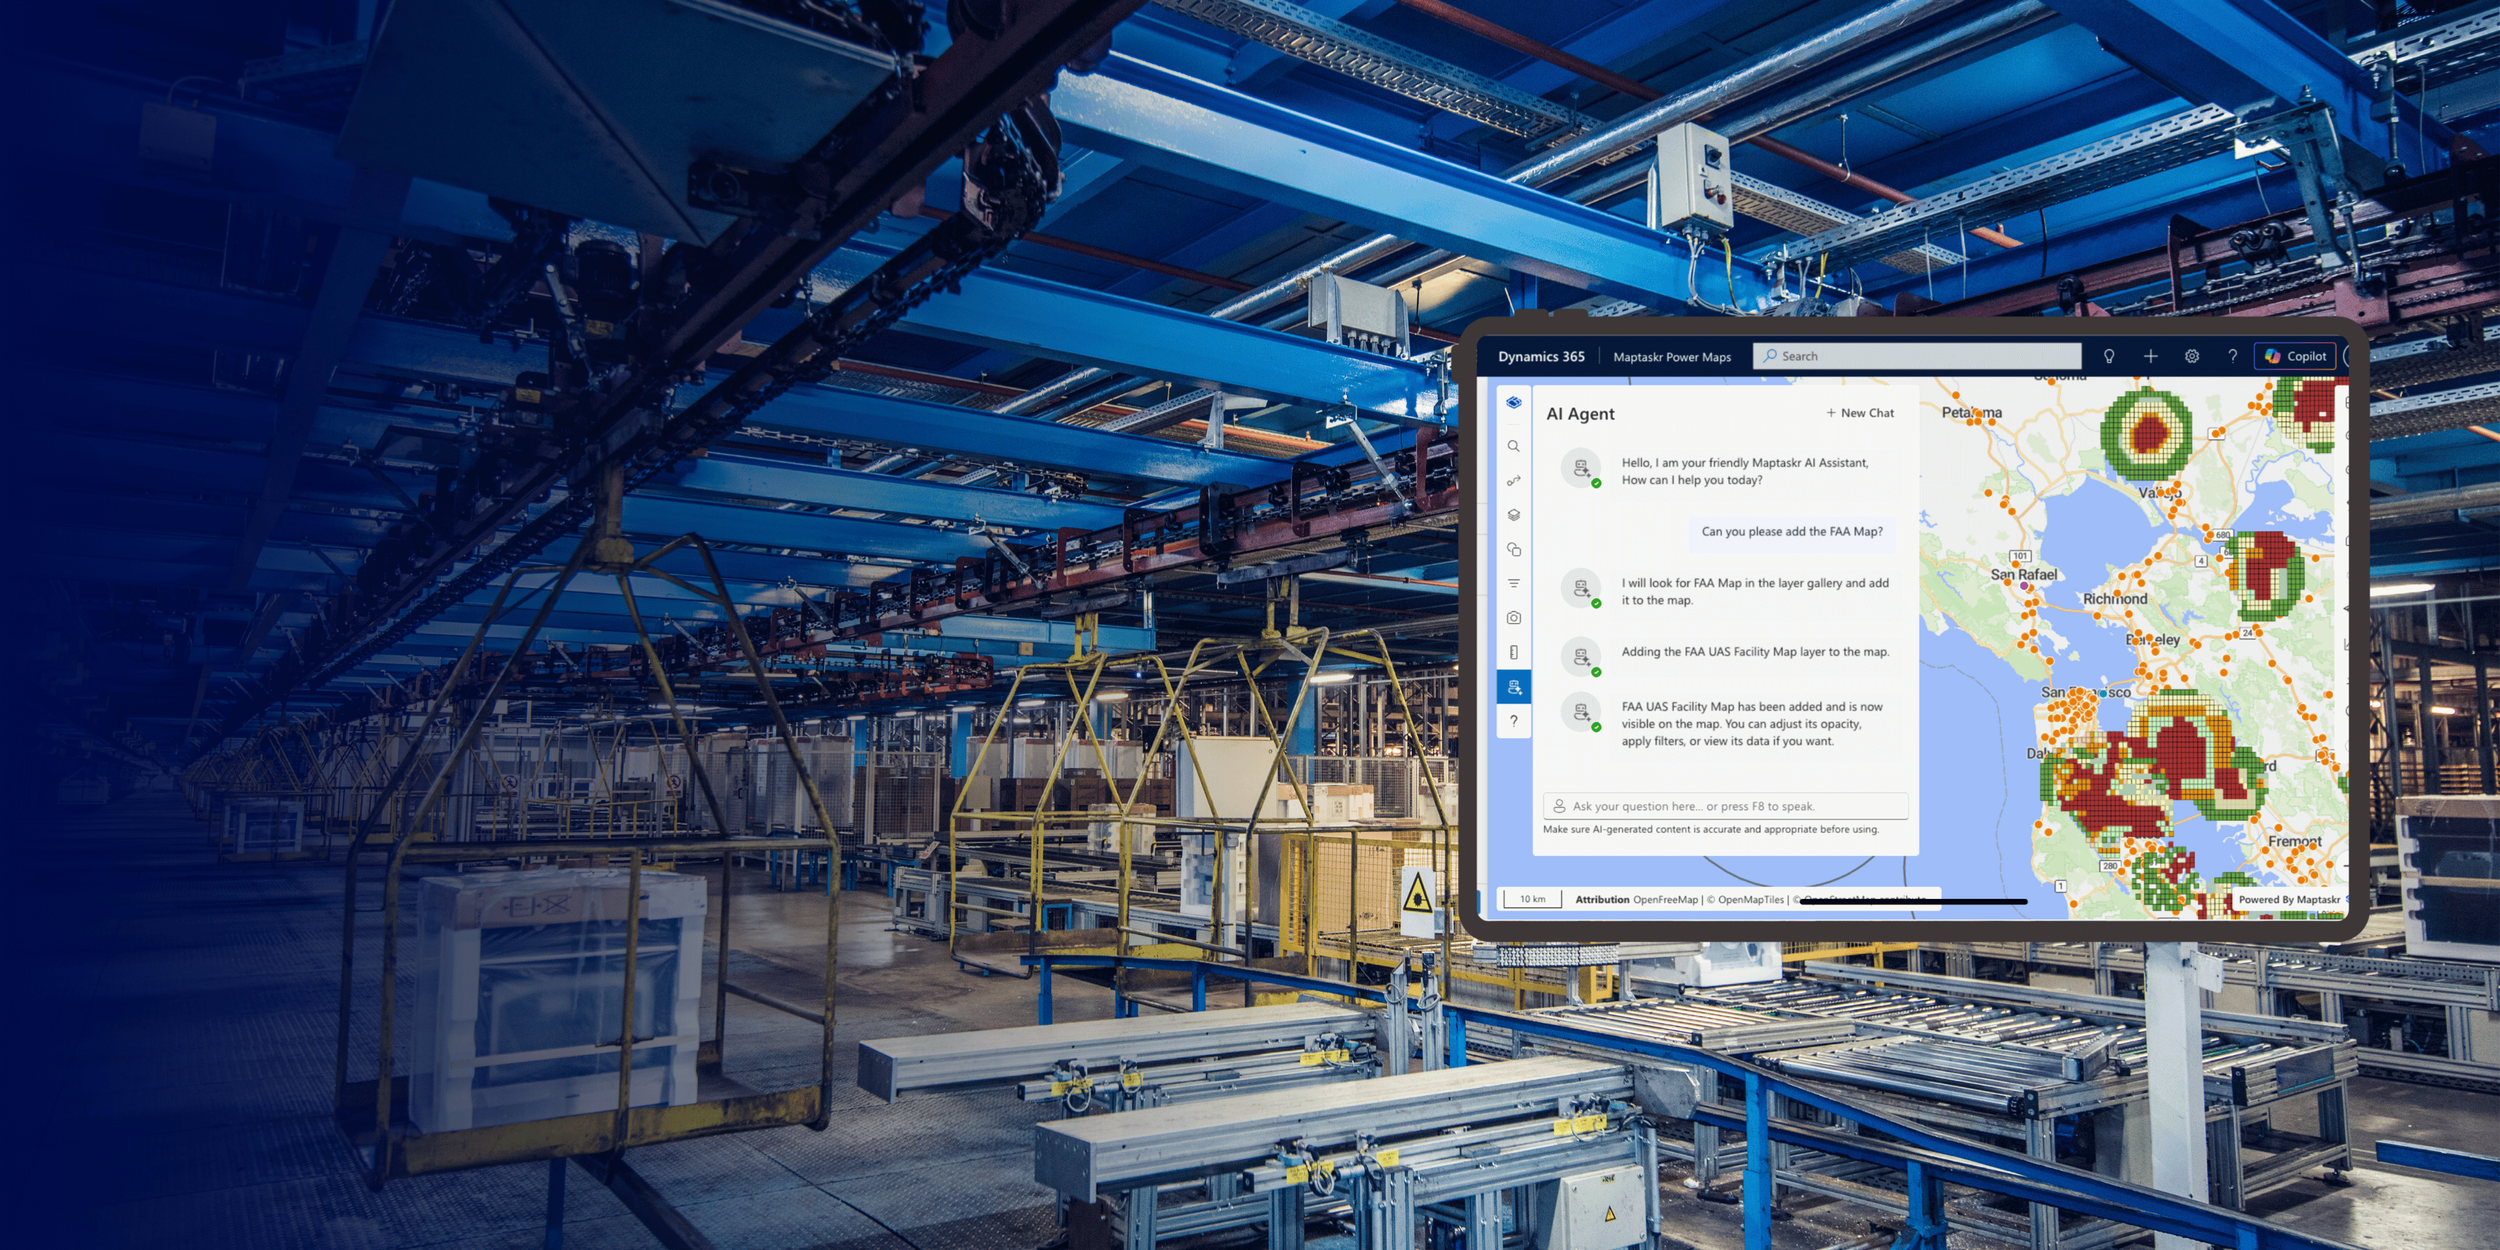The image size is (2500, 1250).
Task: Open the map layers panel
Action: (1513, 515)
